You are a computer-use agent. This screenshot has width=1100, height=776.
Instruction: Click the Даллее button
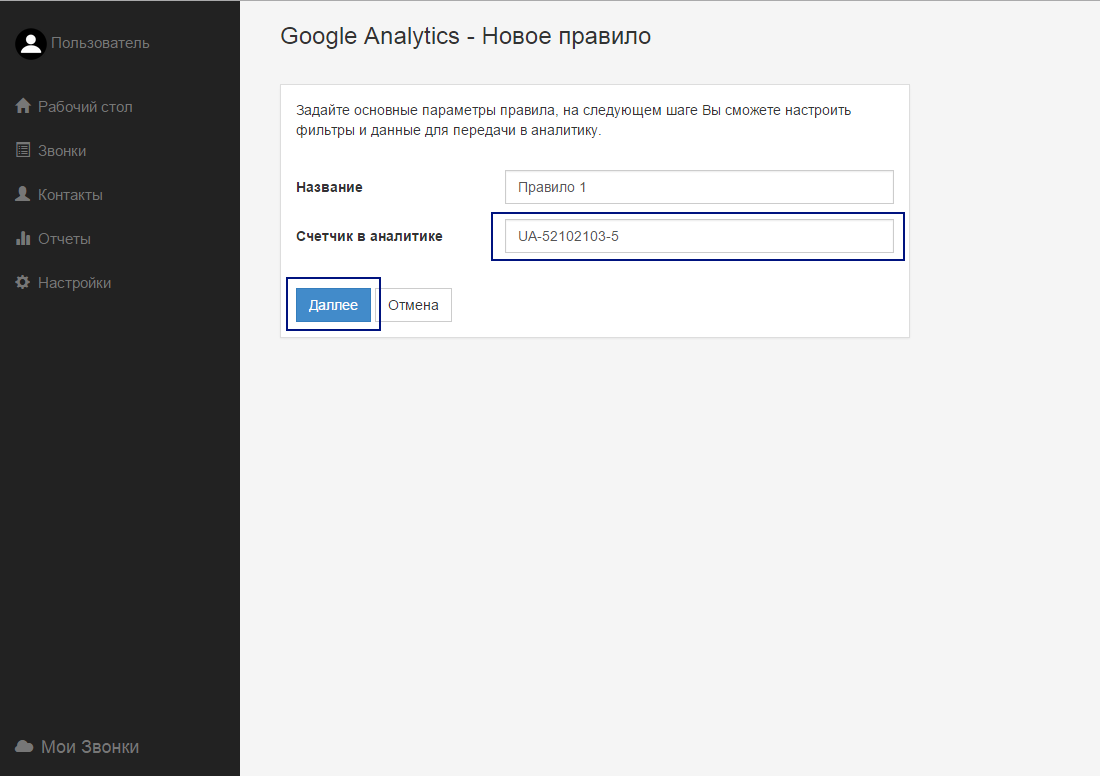coord(333,305)
